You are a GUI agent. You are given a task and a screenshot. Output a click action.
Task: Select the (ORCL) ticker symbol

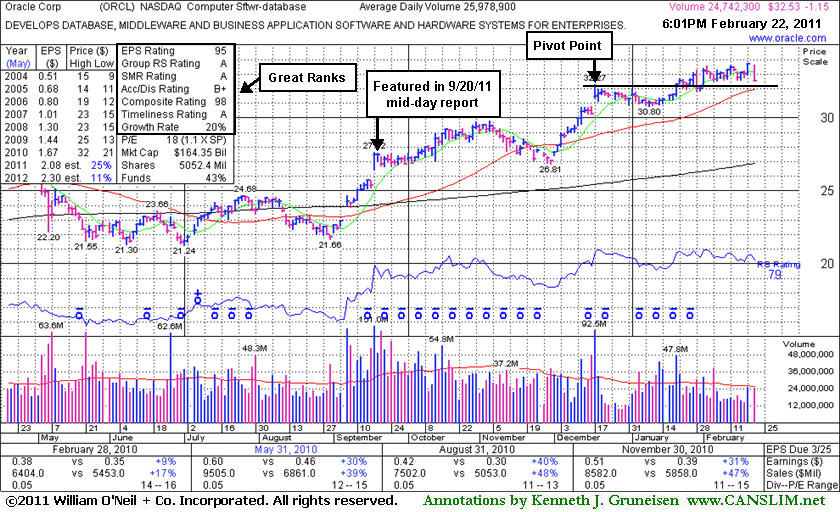click(x=116, y=7)
